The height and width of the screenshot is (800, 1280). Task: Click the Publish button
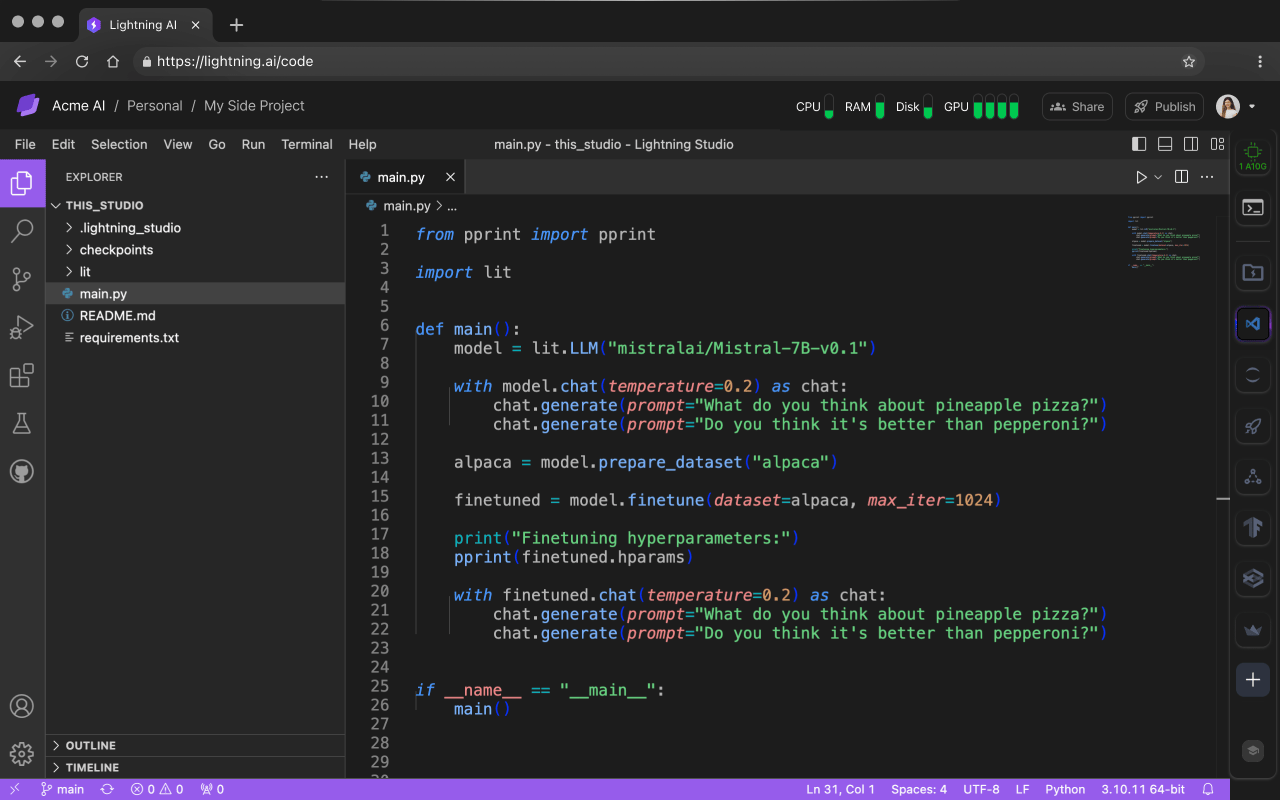[1164, 107]
